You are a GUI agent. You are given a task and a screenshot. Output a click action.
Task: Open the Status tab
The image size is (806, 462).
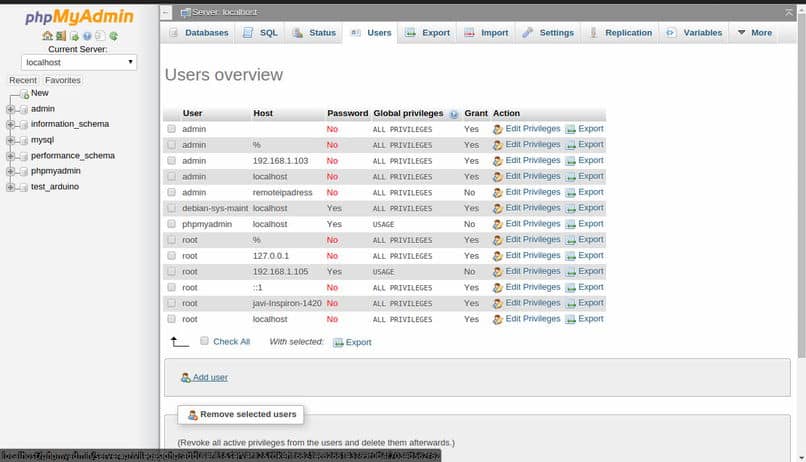click(314, 33)
